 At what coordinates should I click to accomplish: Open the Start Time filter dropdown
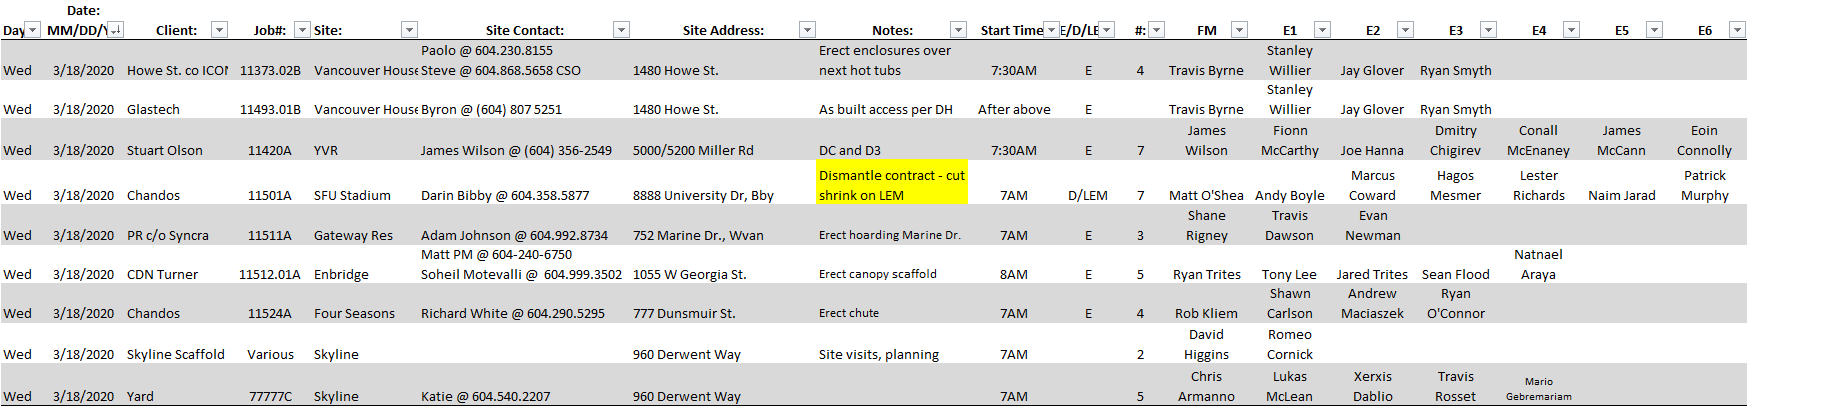(x=1051, y=30)
